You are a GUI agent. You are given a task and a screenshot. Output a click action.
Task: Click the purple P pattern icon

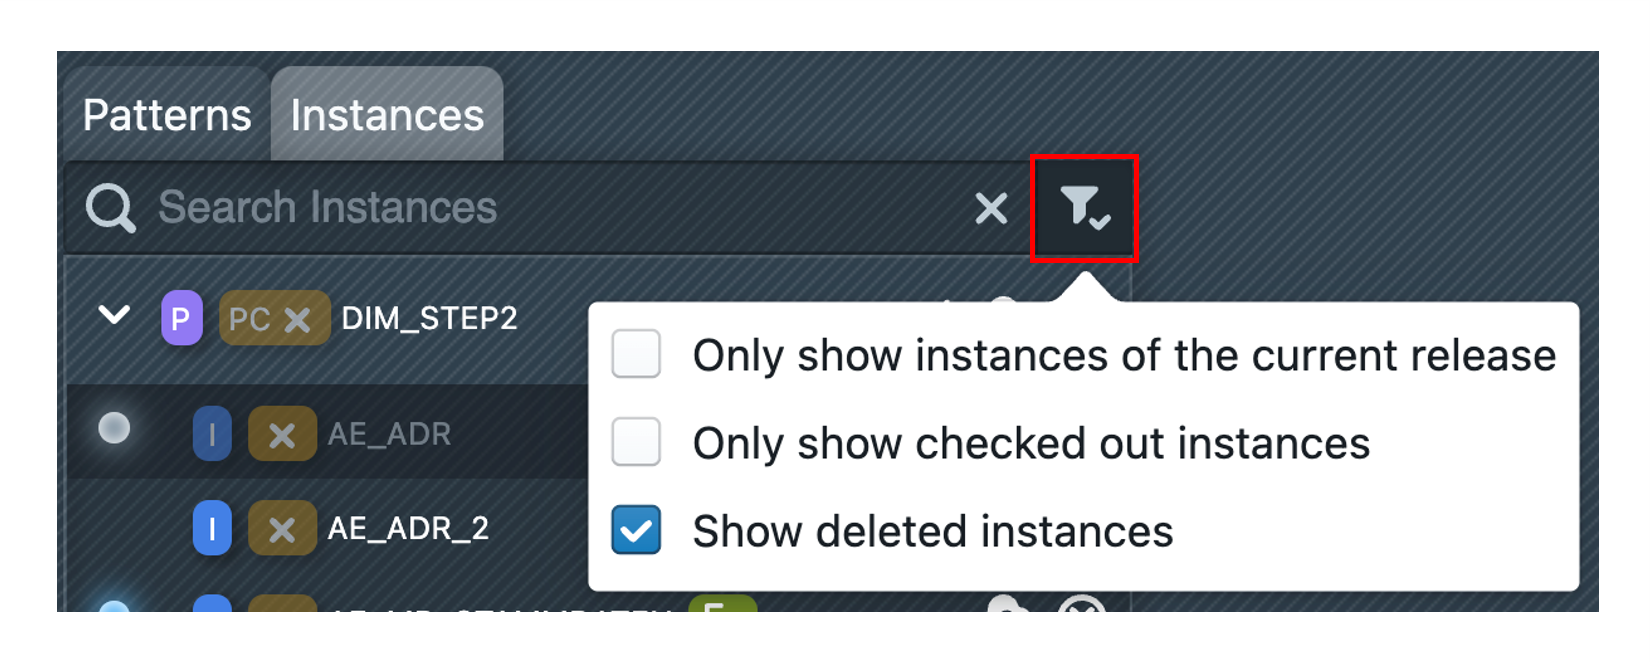pyautogui.click(x=181, y=318)
